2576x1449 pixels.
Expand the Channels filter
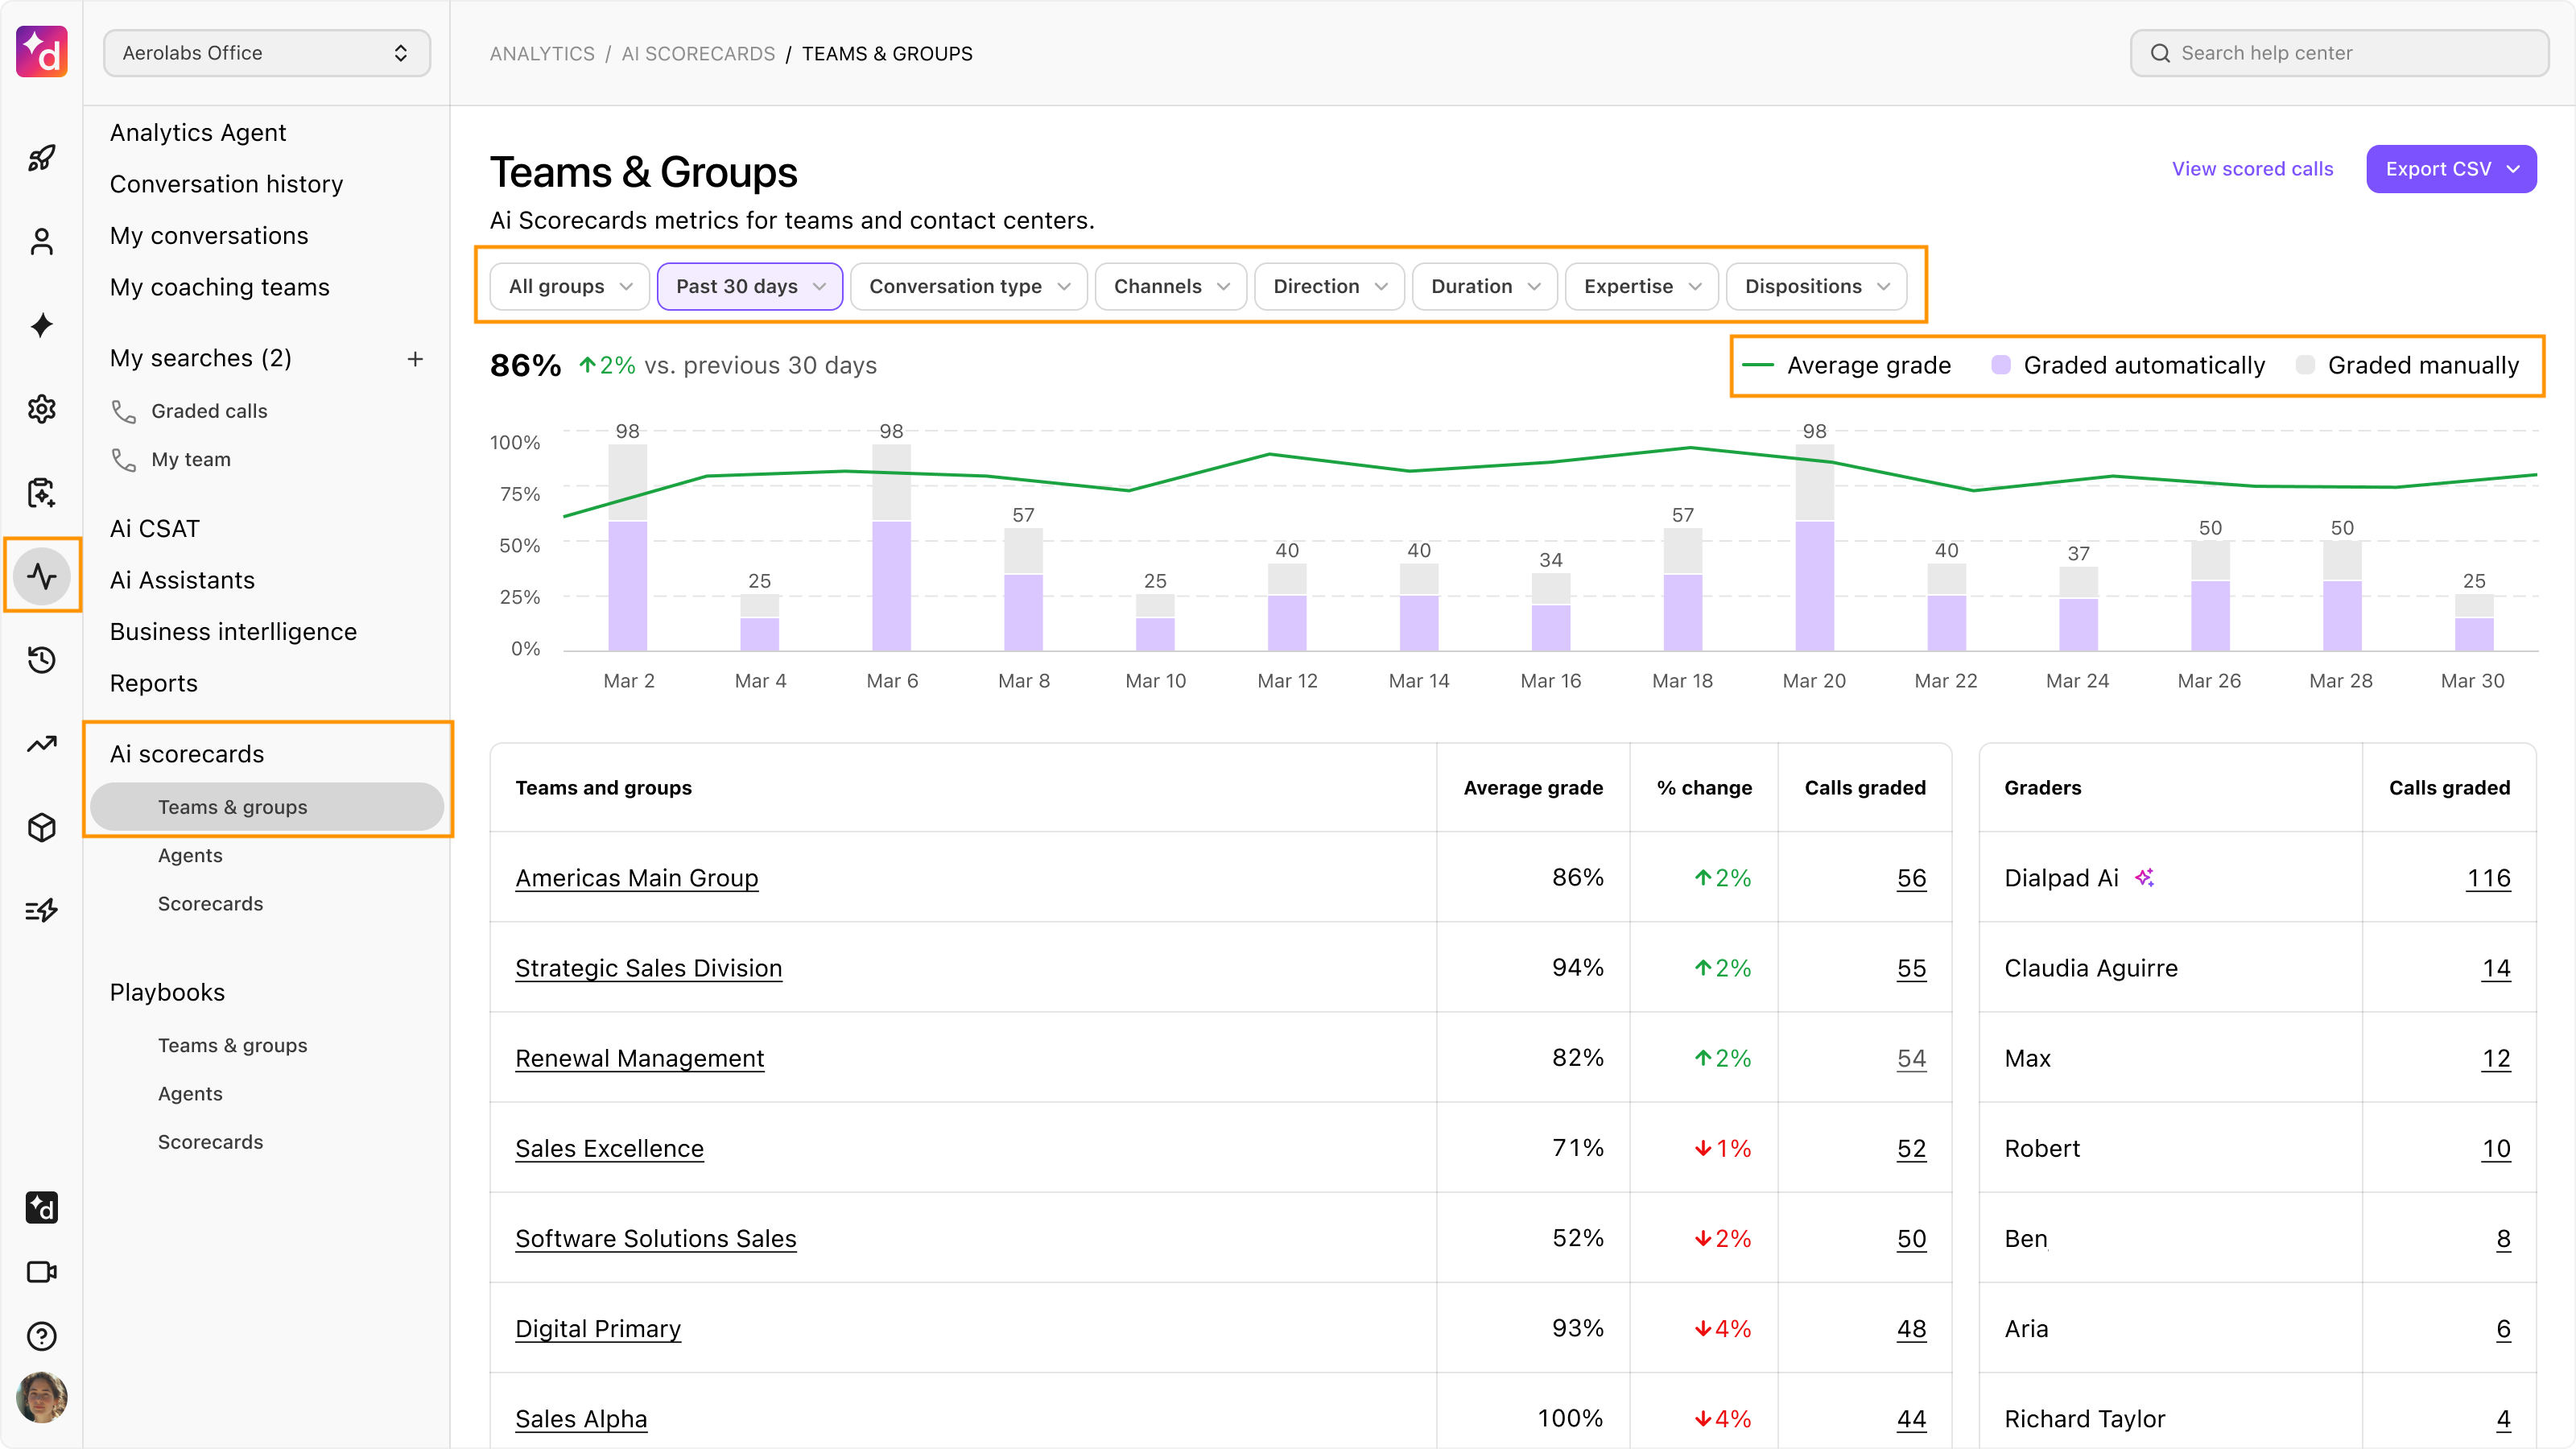click(1171, 286)
